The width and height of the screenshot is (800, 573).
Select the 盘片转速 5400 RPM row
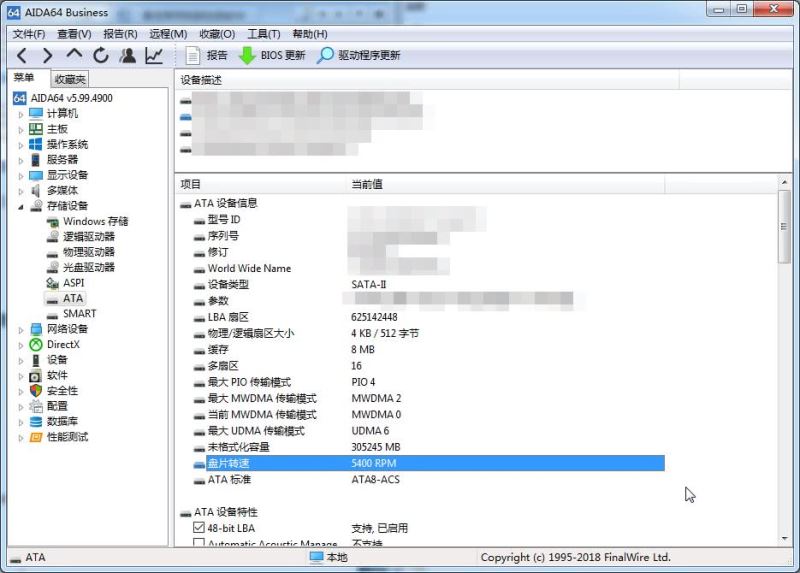tap(429, 463)
